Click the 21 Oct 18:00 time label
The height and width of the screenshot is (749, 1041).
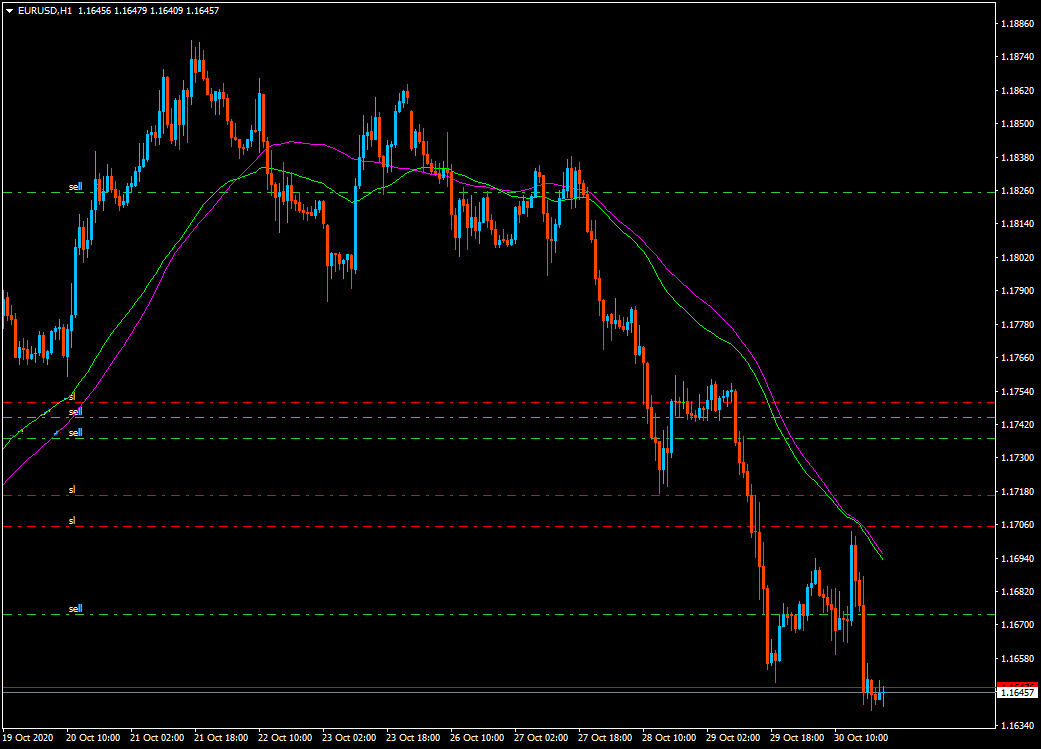(x=221, y=738)
